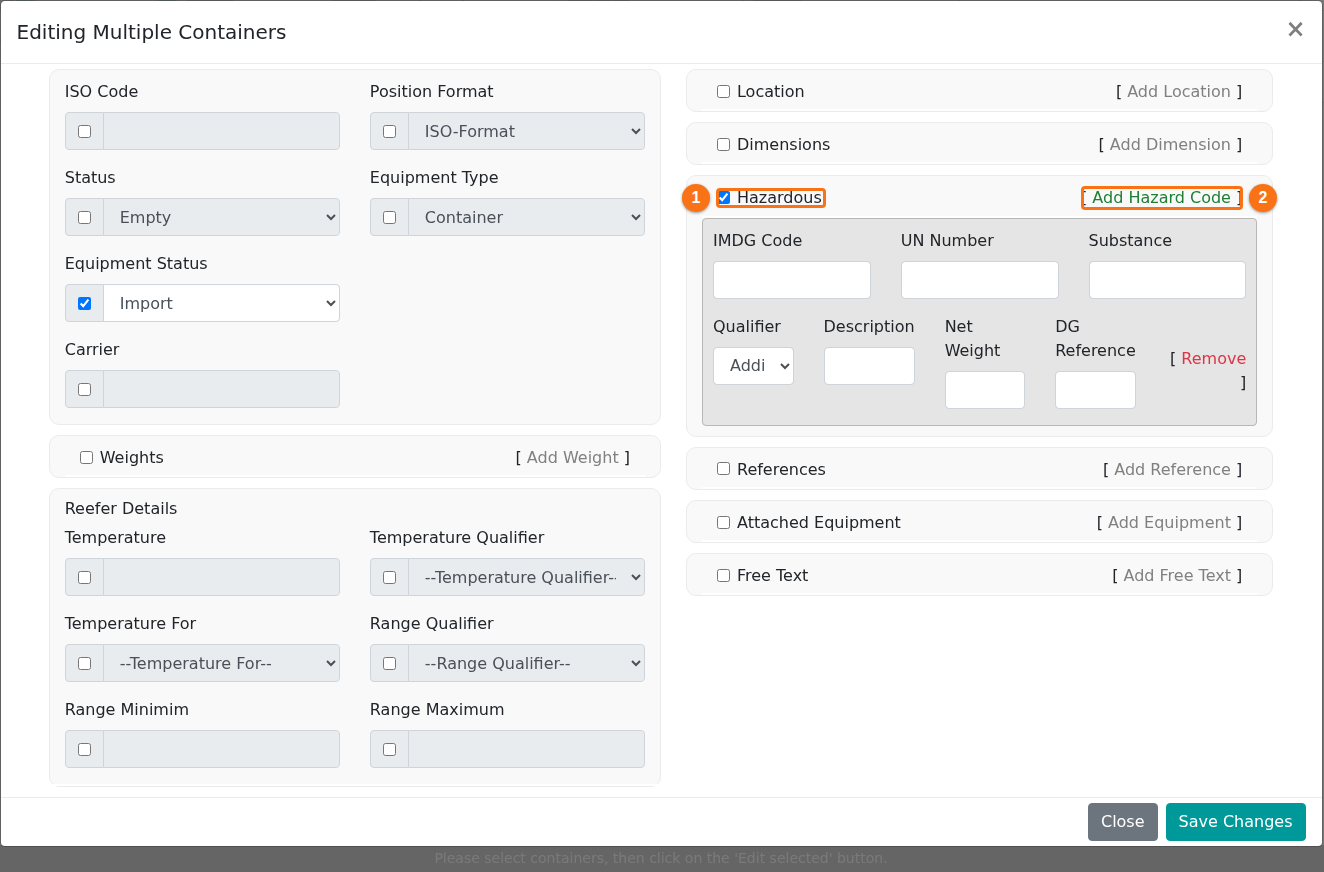
Task: Expand the Equipment Type Container dropdown
Action: coord(526,217)
